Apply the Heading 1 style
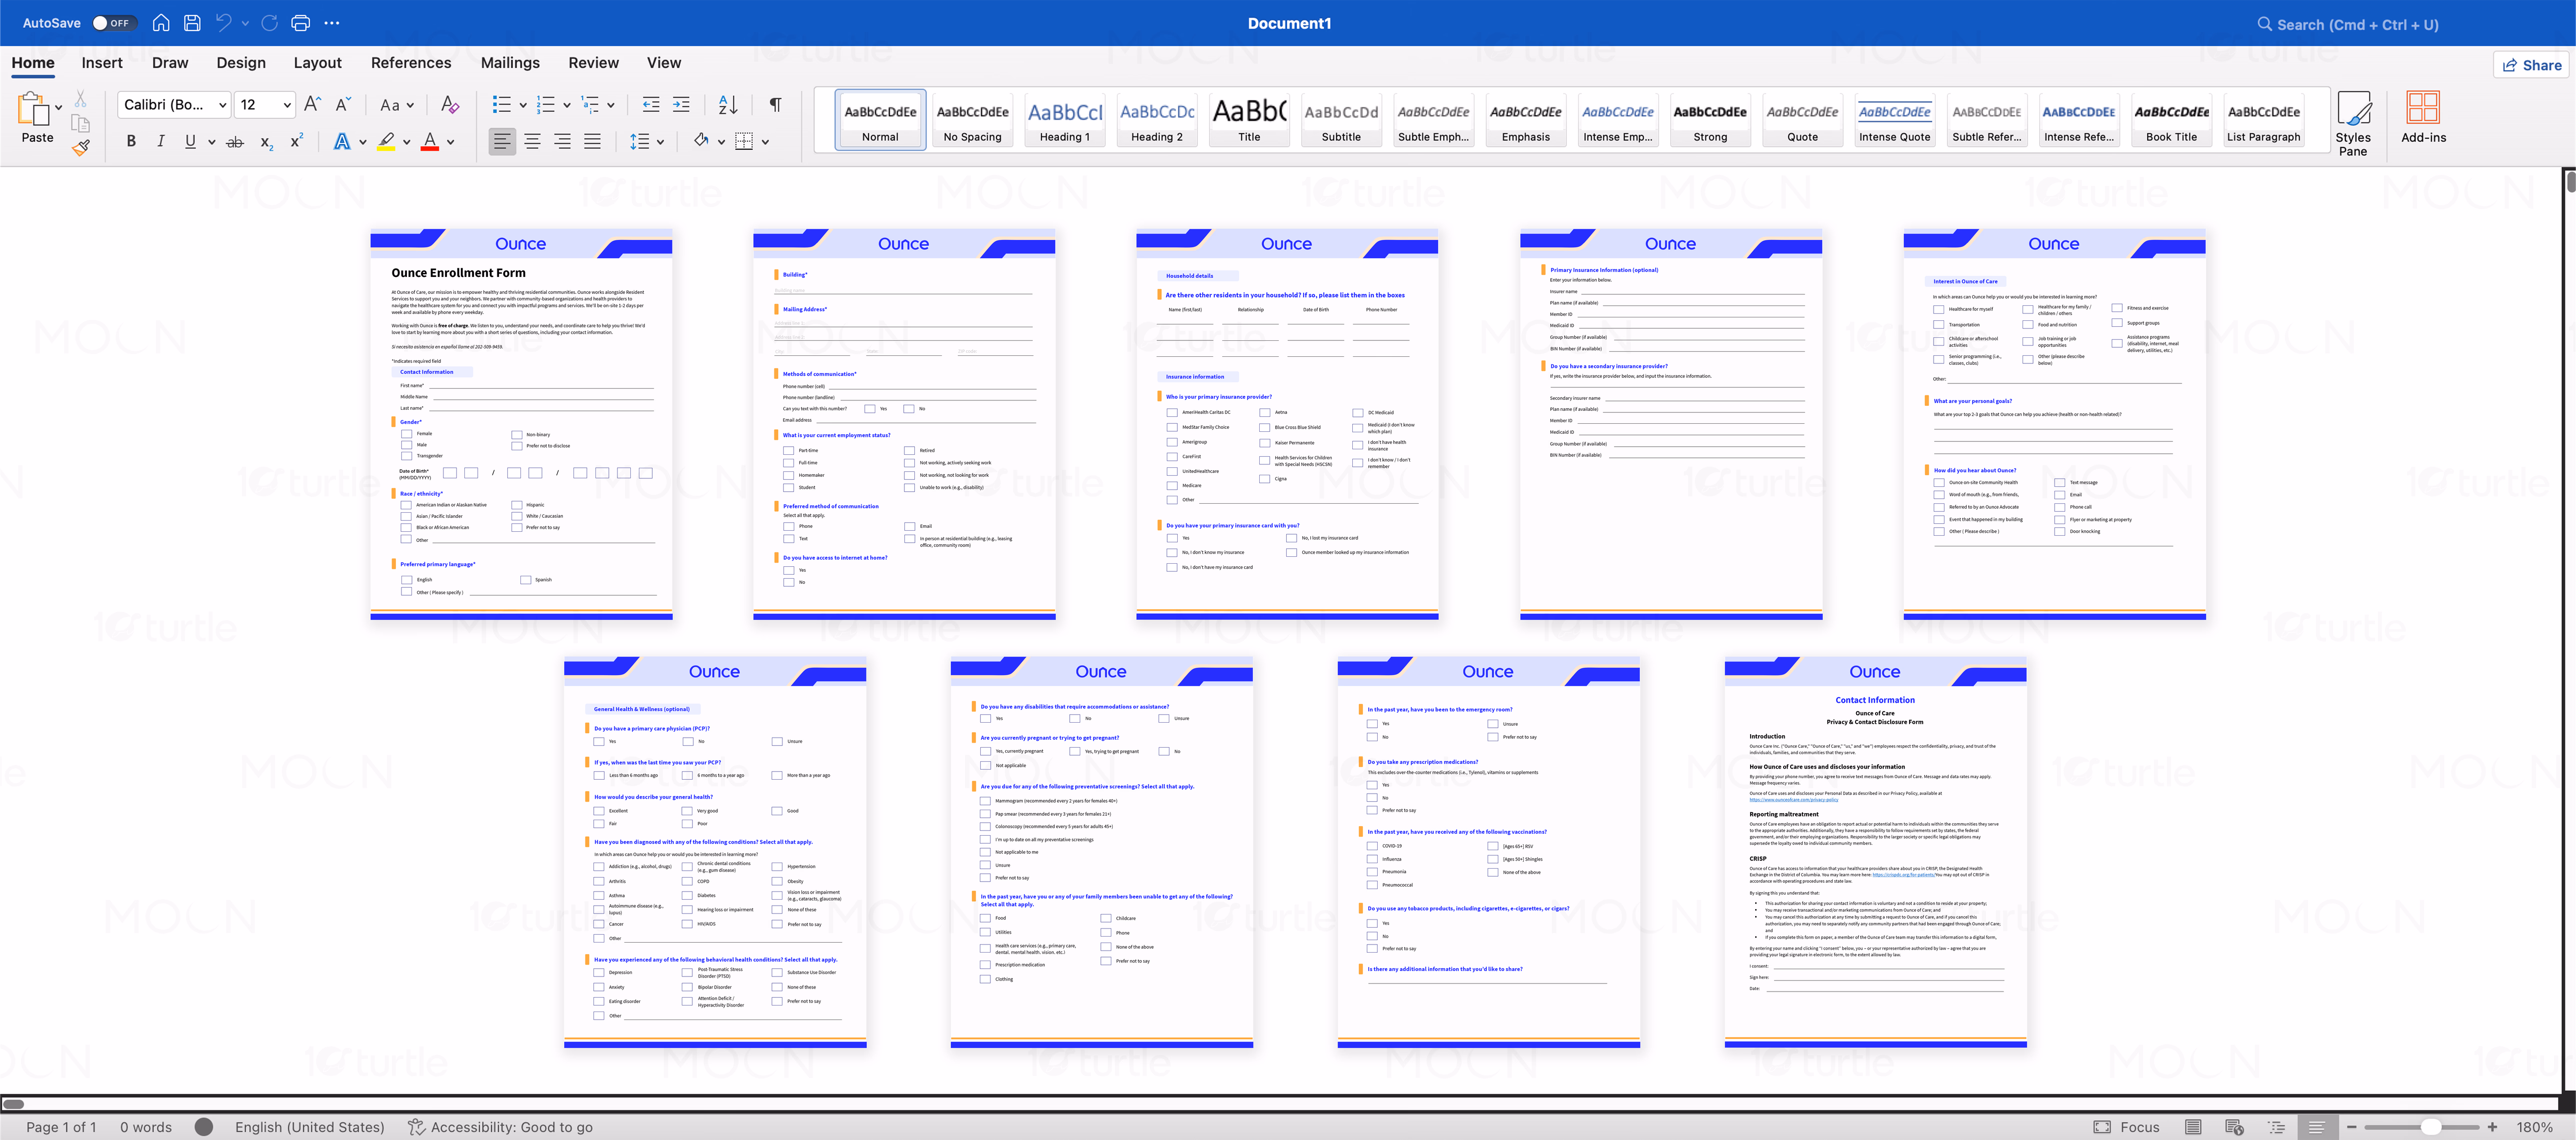This screenshot has width=2576, height=1140. pyautogui.click(x=1065, y=119)
